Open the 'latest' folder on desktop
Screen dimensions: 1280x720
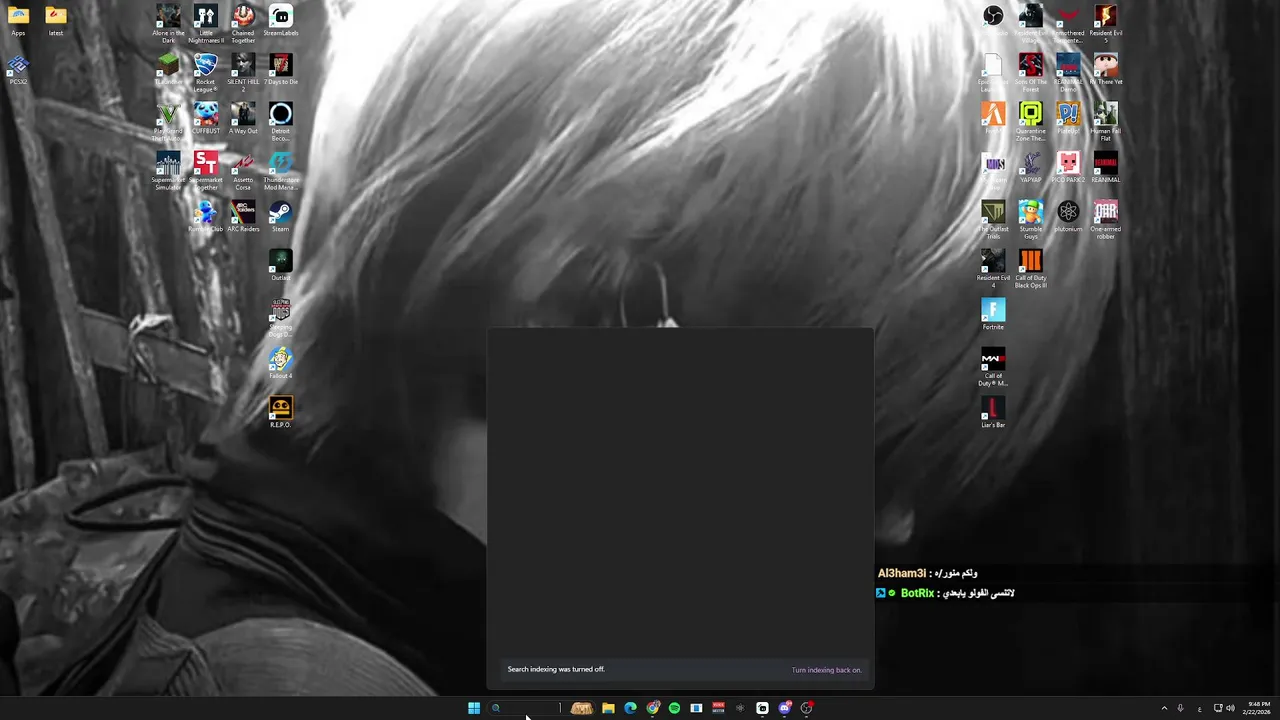click(x=56, y=21)
